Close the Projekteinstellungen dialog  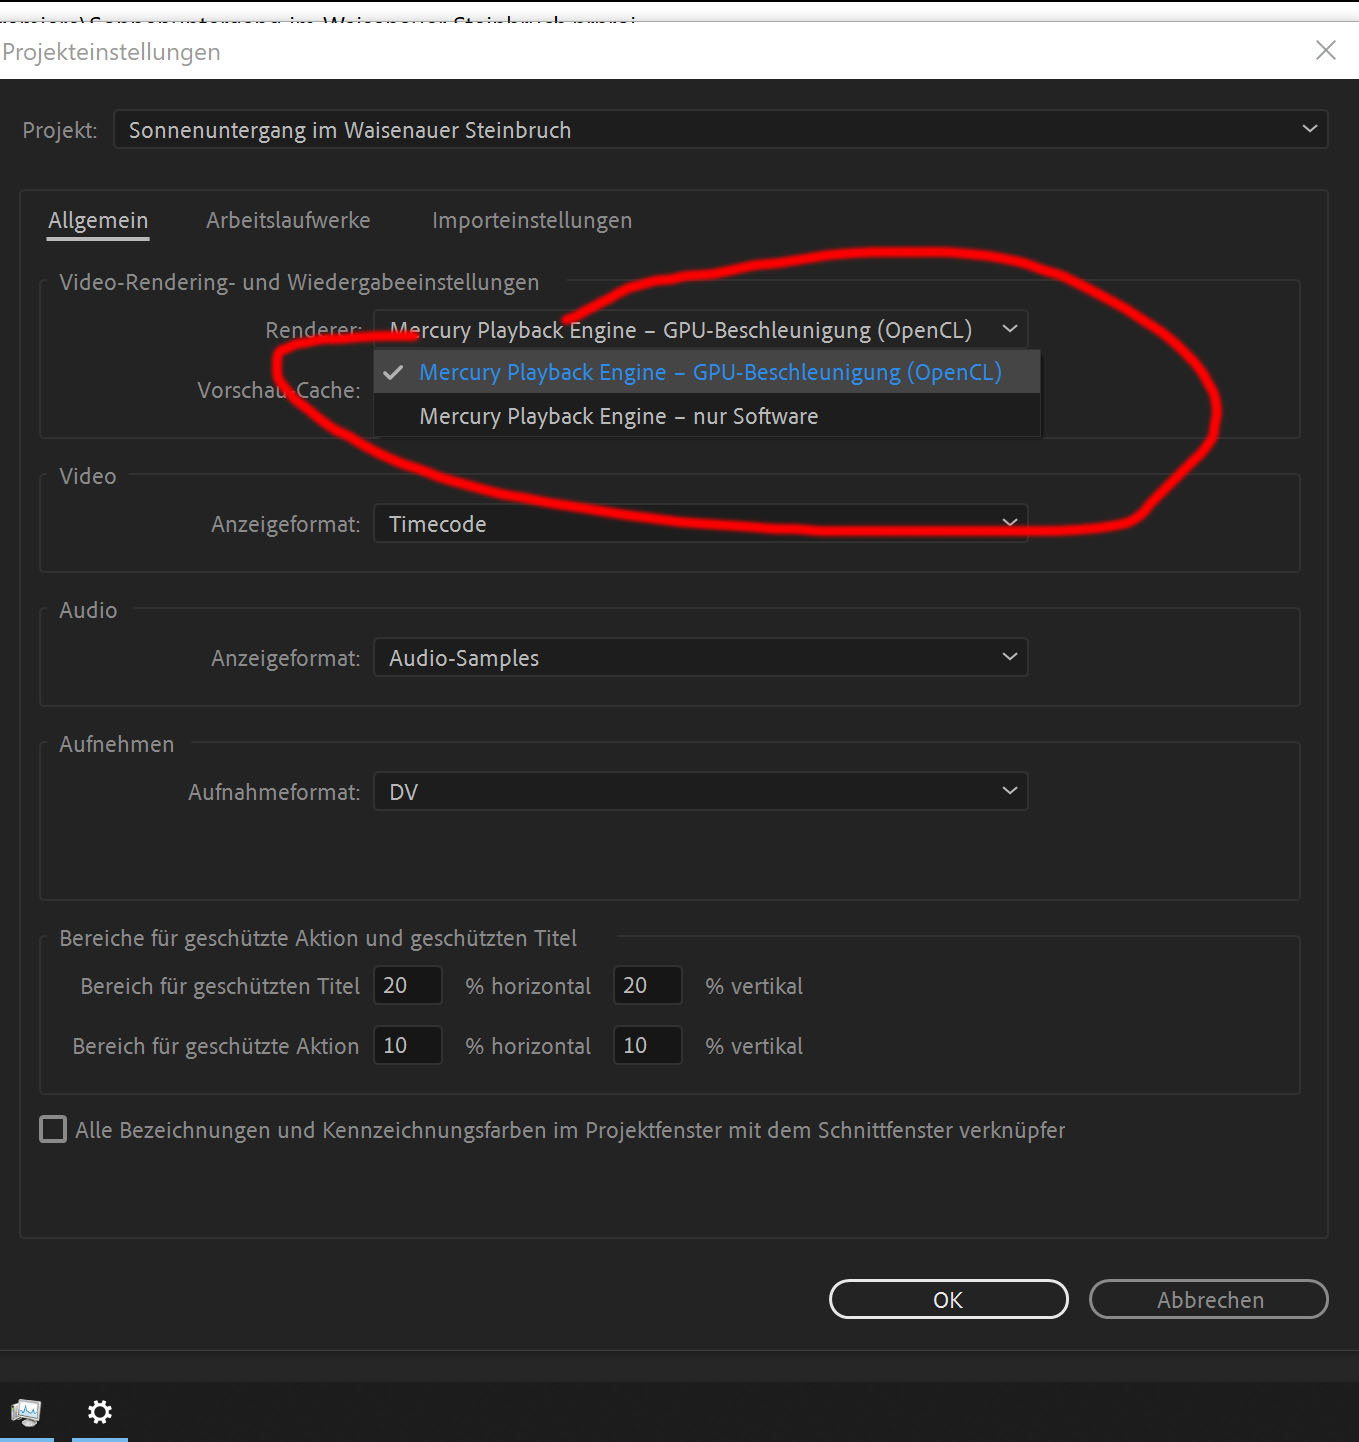[1326, 50]
